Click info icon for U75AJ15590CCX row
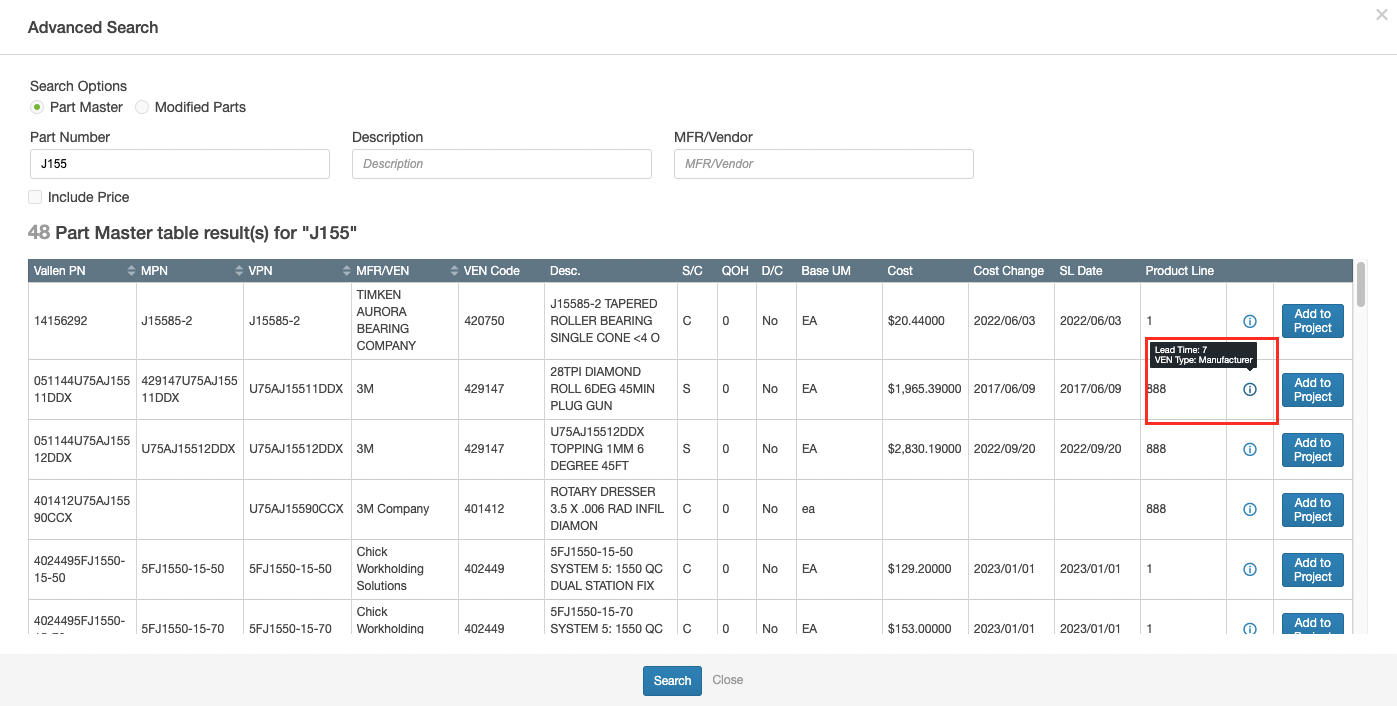Screen dimensions: 1397x706 pyautogui.click(x=1249, y=509)
